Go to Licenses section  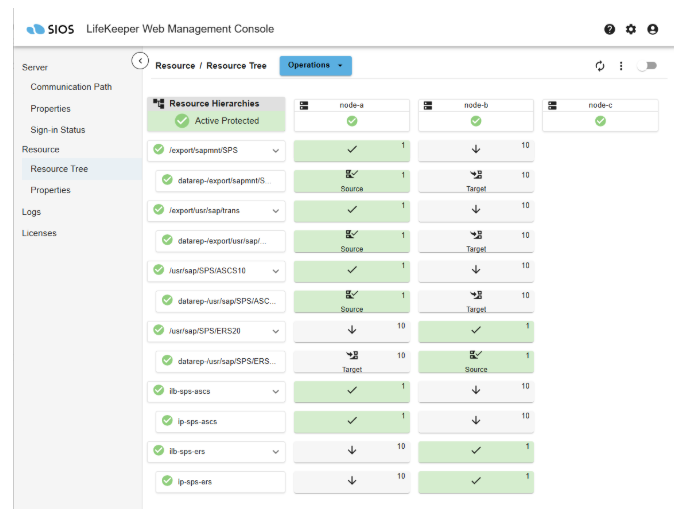(x=39, y=233)
